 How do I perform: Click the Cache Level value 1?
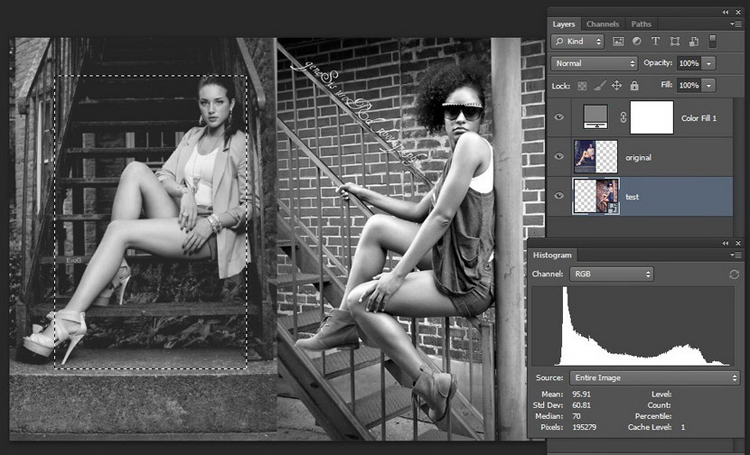point(683,427)
